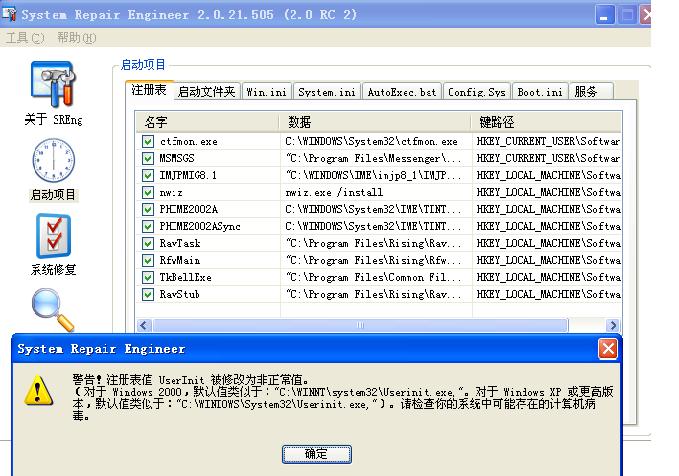679x476 pixels.
Task: Open the Config.Sys tab
Action: tap(477, 91)
